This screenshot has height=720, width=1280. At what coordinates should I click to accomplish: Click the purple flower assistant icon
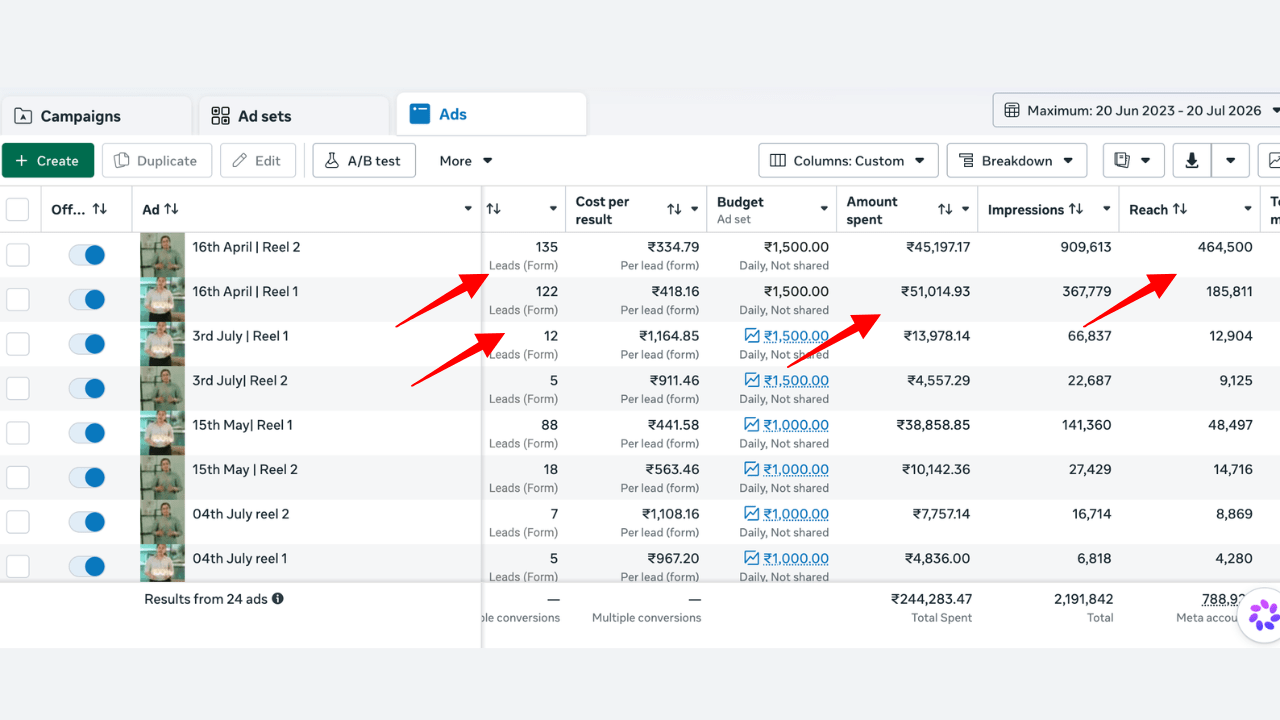coord(1263,614)
